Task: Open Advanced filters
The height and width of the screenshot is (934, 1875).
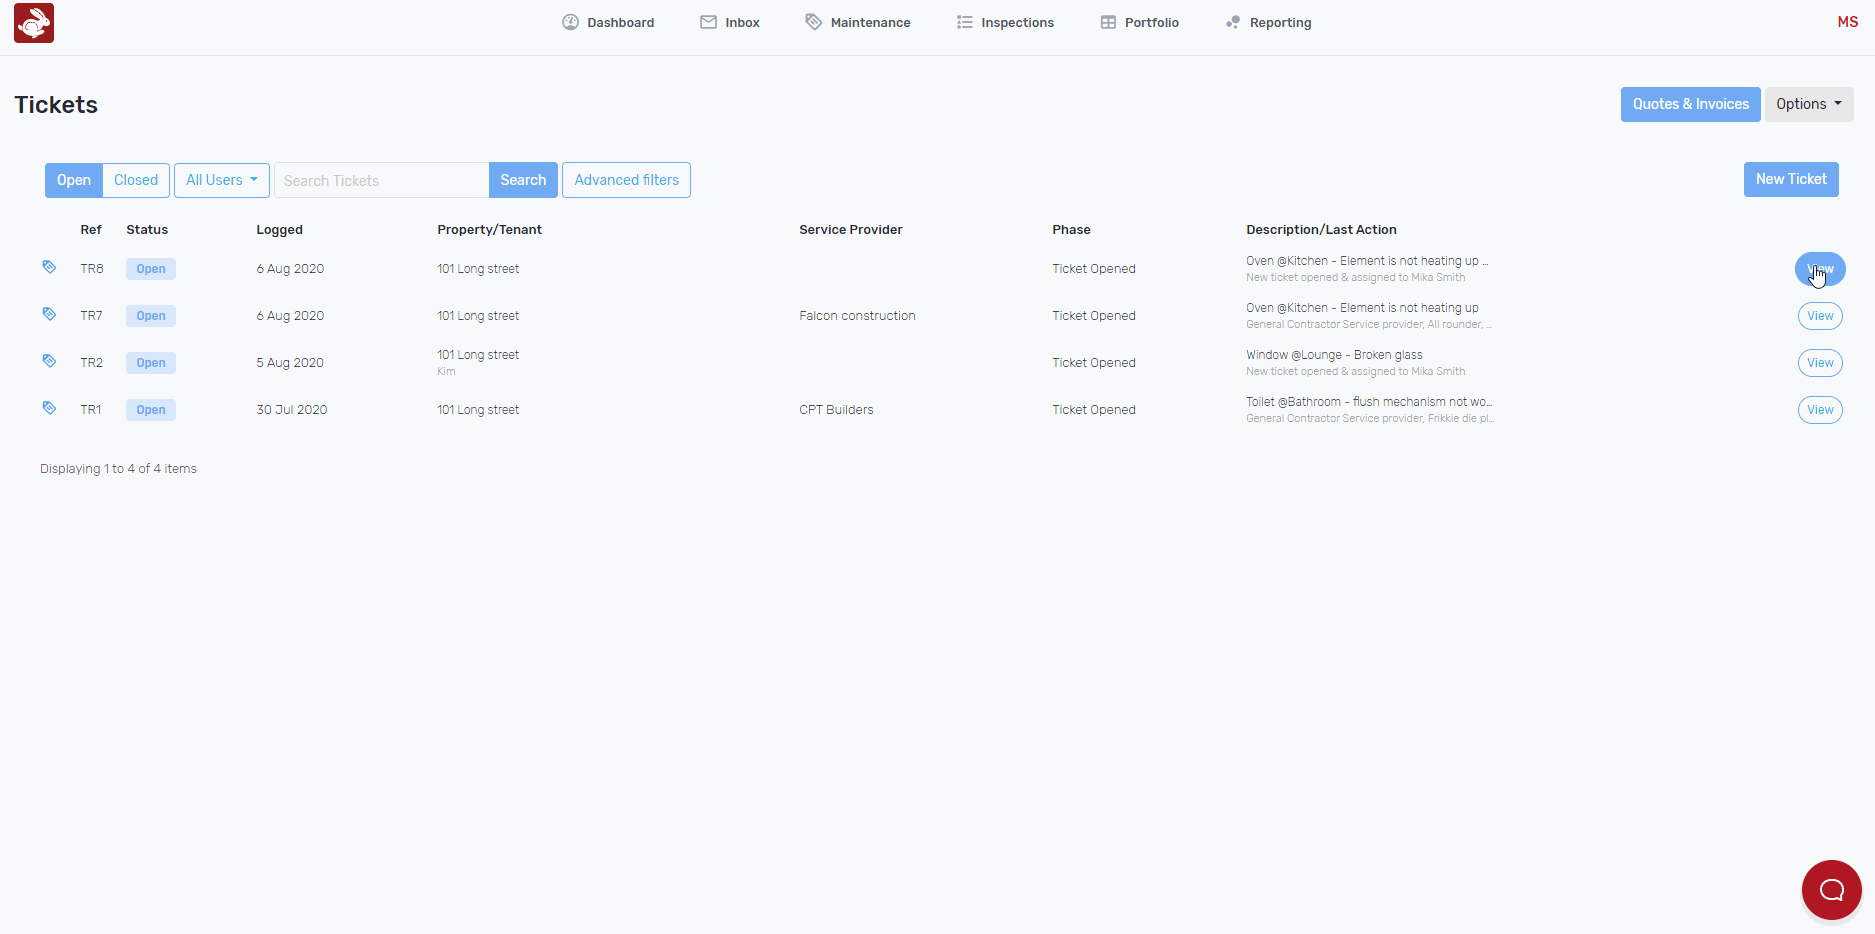Action: pos(626,180)
